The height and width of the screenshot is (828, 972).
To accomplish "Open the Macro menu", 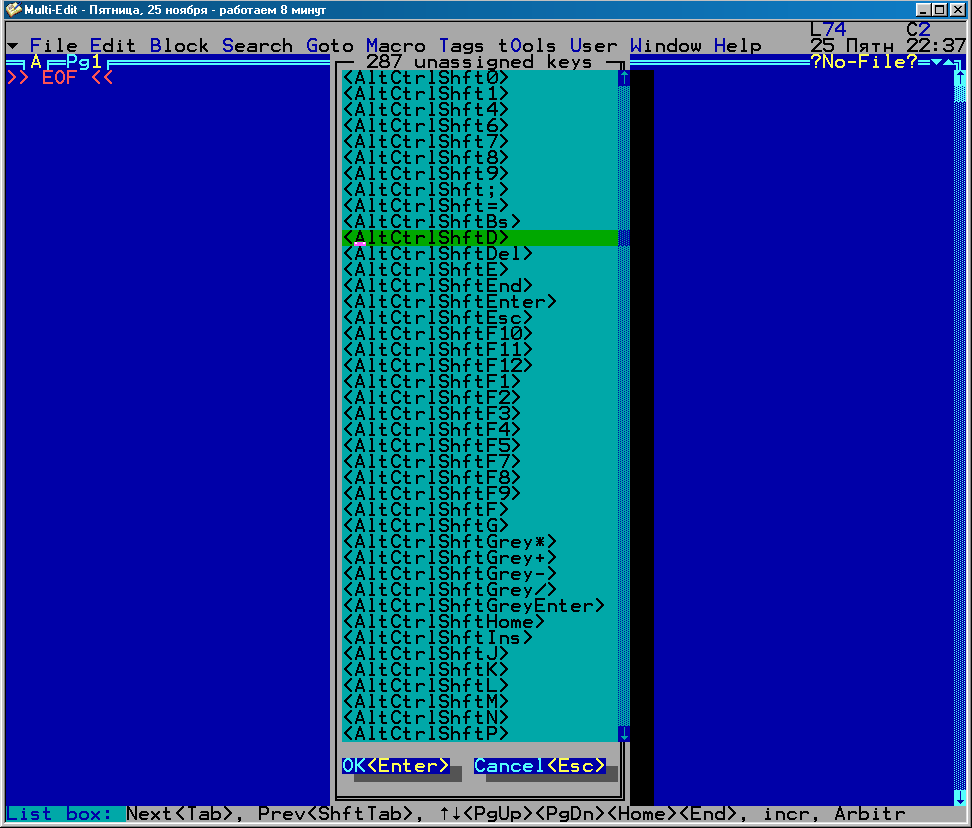I will click(395, 46).
